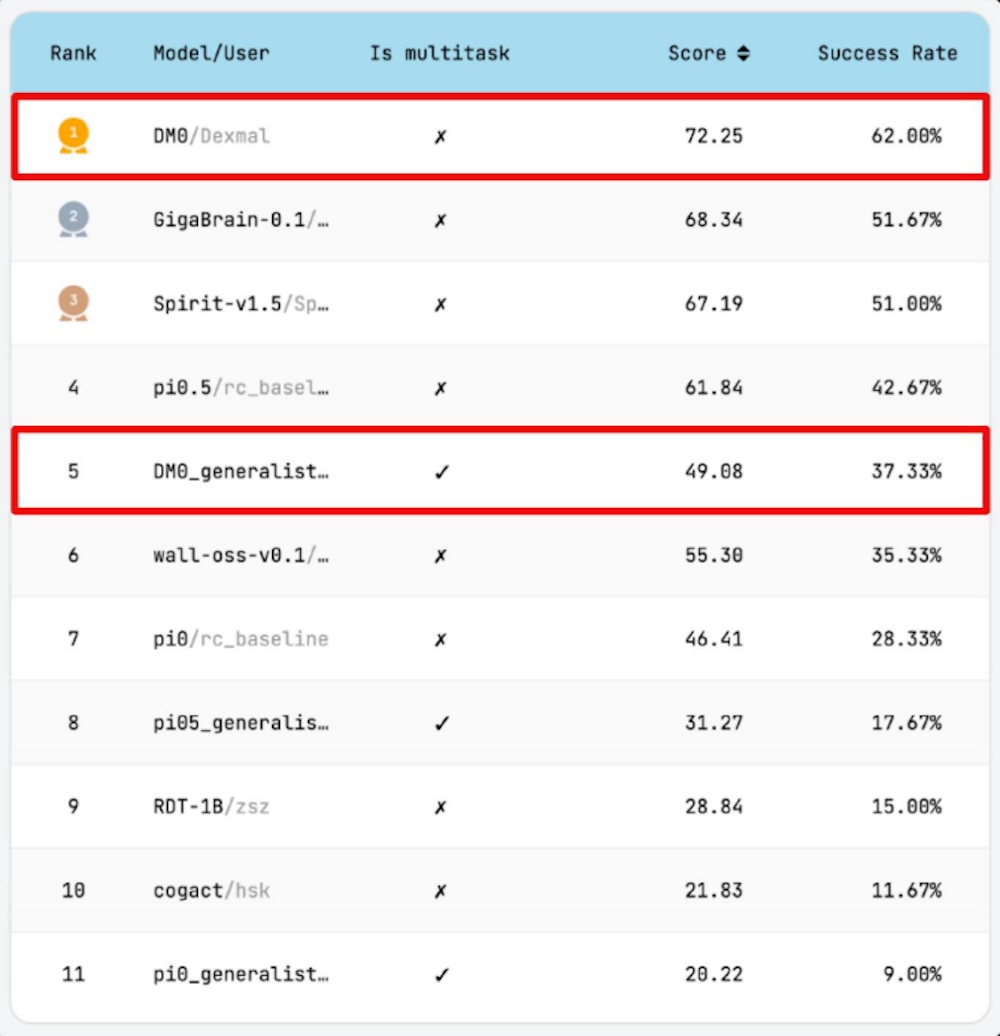Viewport: 1000px width, 1036px height.
Task: Click the Success Rate column header
Action: pyautogui.click(x=887, y=54)
